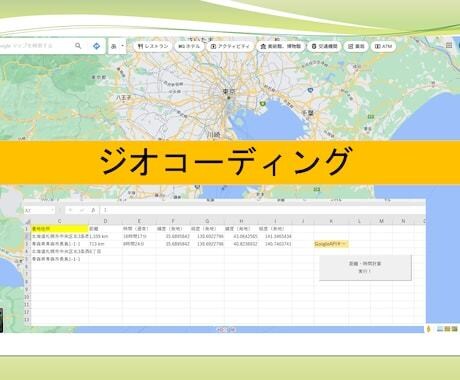460x380 pixels.
Task: Click the 川崎 label on the map
Action: coord(214,135)
